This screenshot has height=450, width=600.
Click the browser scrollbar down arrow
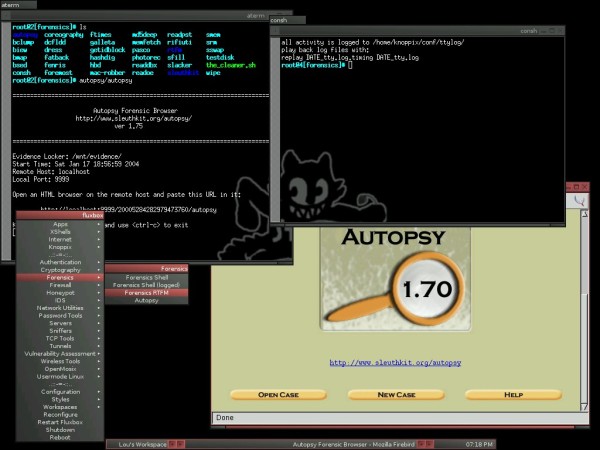click(x=584, y=407)
